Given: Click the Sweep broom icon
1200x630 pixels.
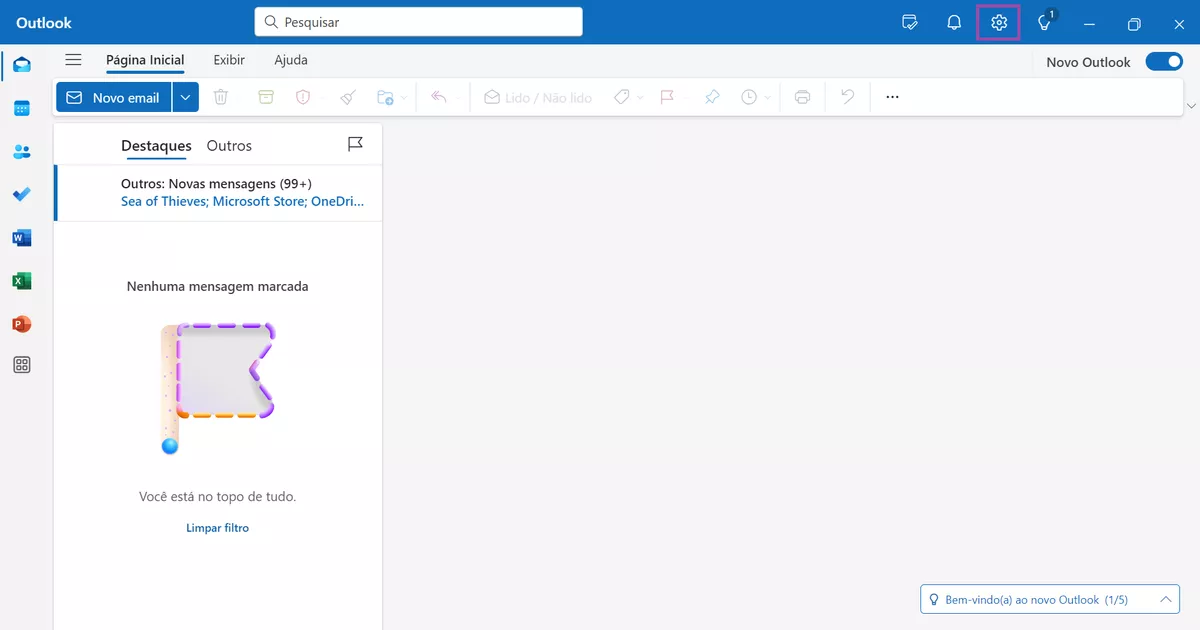Looking at the screenshot, I should pyautogui.click(x=347, y=96).
